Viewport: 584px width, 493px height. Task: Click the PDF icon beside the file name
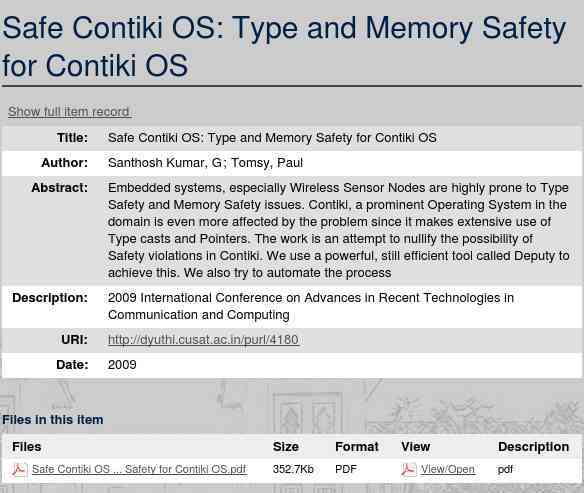click(x=19, y=470)
